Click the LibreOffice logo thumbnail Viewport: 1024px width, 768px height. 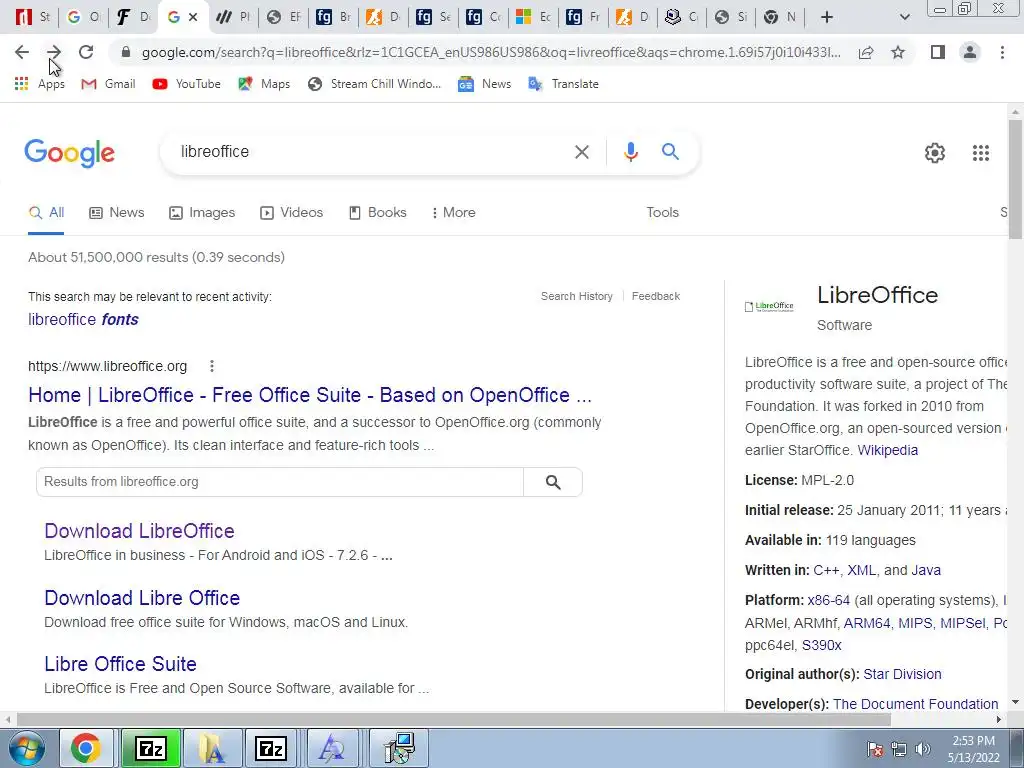pos(769,306)
